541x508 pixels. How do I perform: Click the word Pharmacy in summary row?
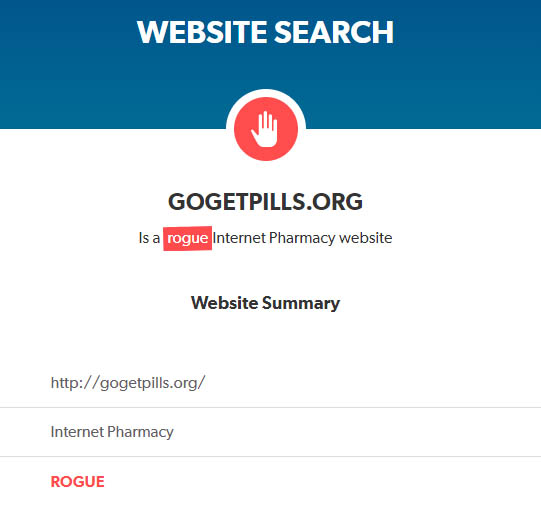140,432
